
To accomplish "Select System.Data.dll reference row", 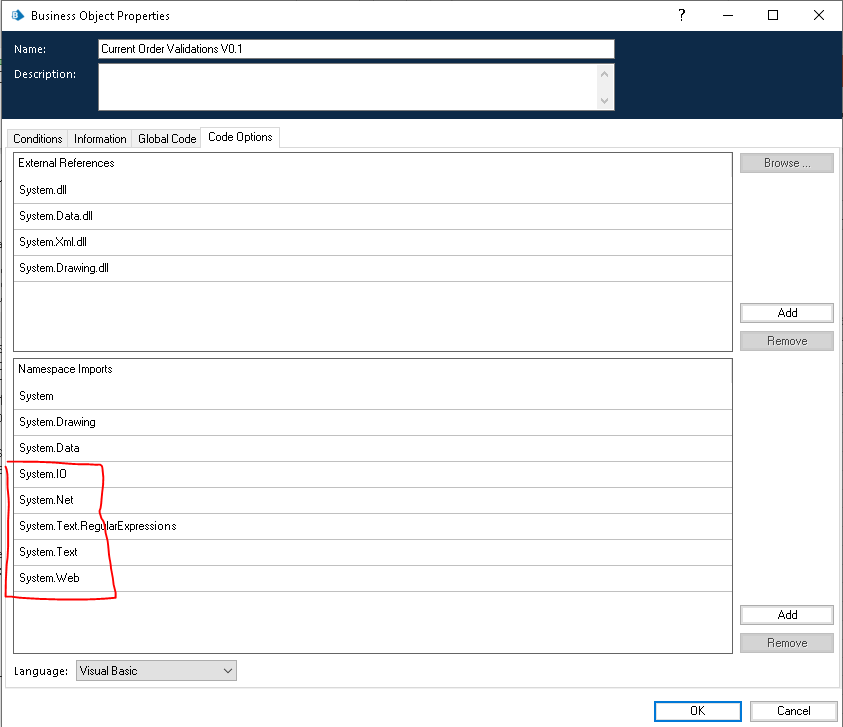I will [x=373, y=217].
